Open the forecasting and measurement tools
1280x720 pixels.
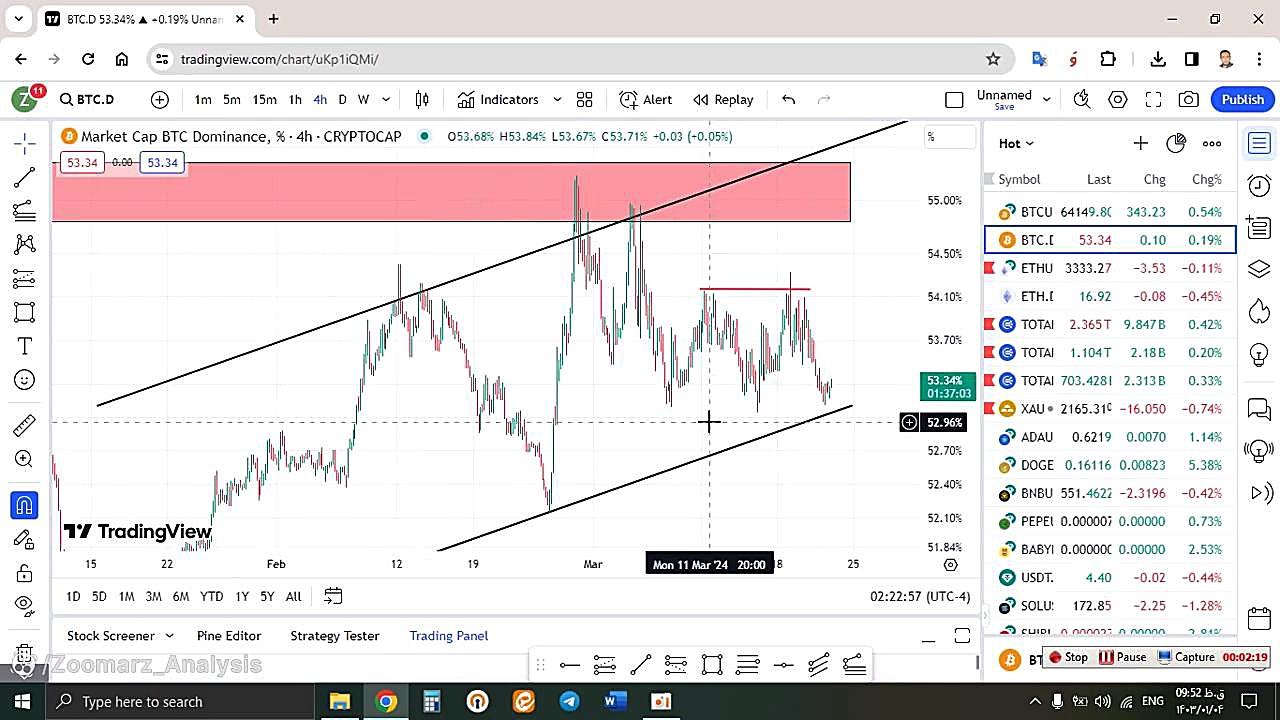(25, 278)
